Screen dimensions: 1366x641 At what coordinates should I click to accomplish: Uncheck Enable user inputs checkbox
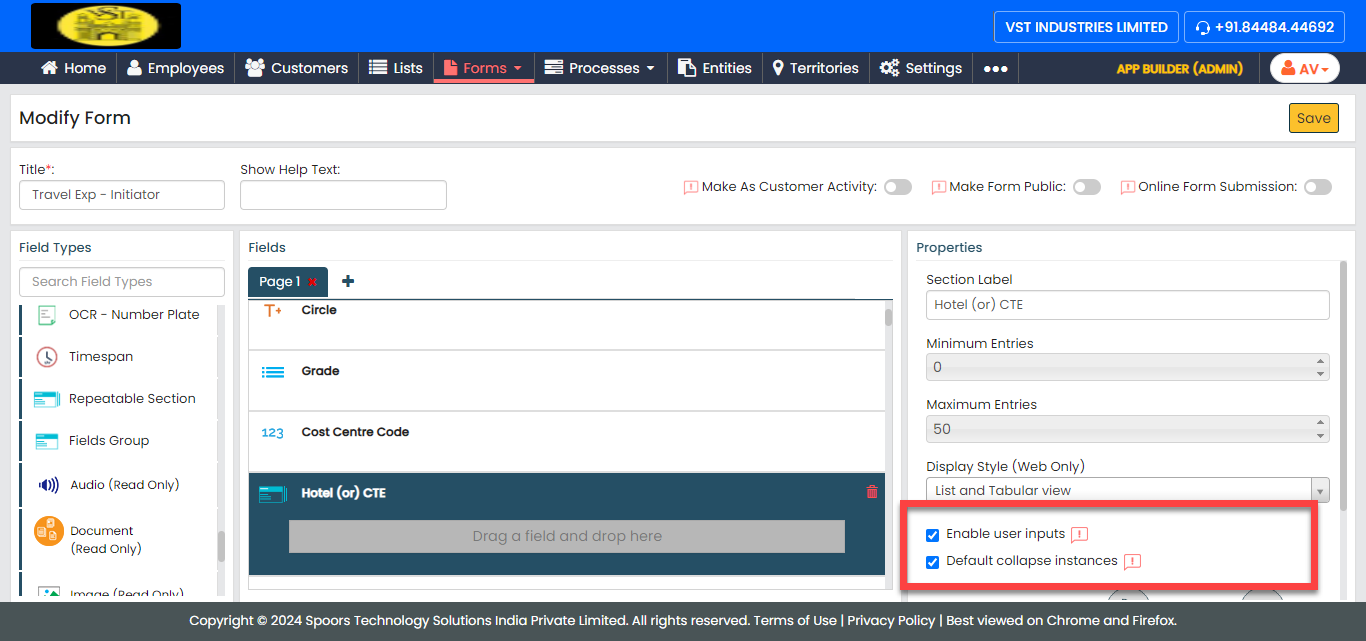pyautogui.click(x=933, y=535)
